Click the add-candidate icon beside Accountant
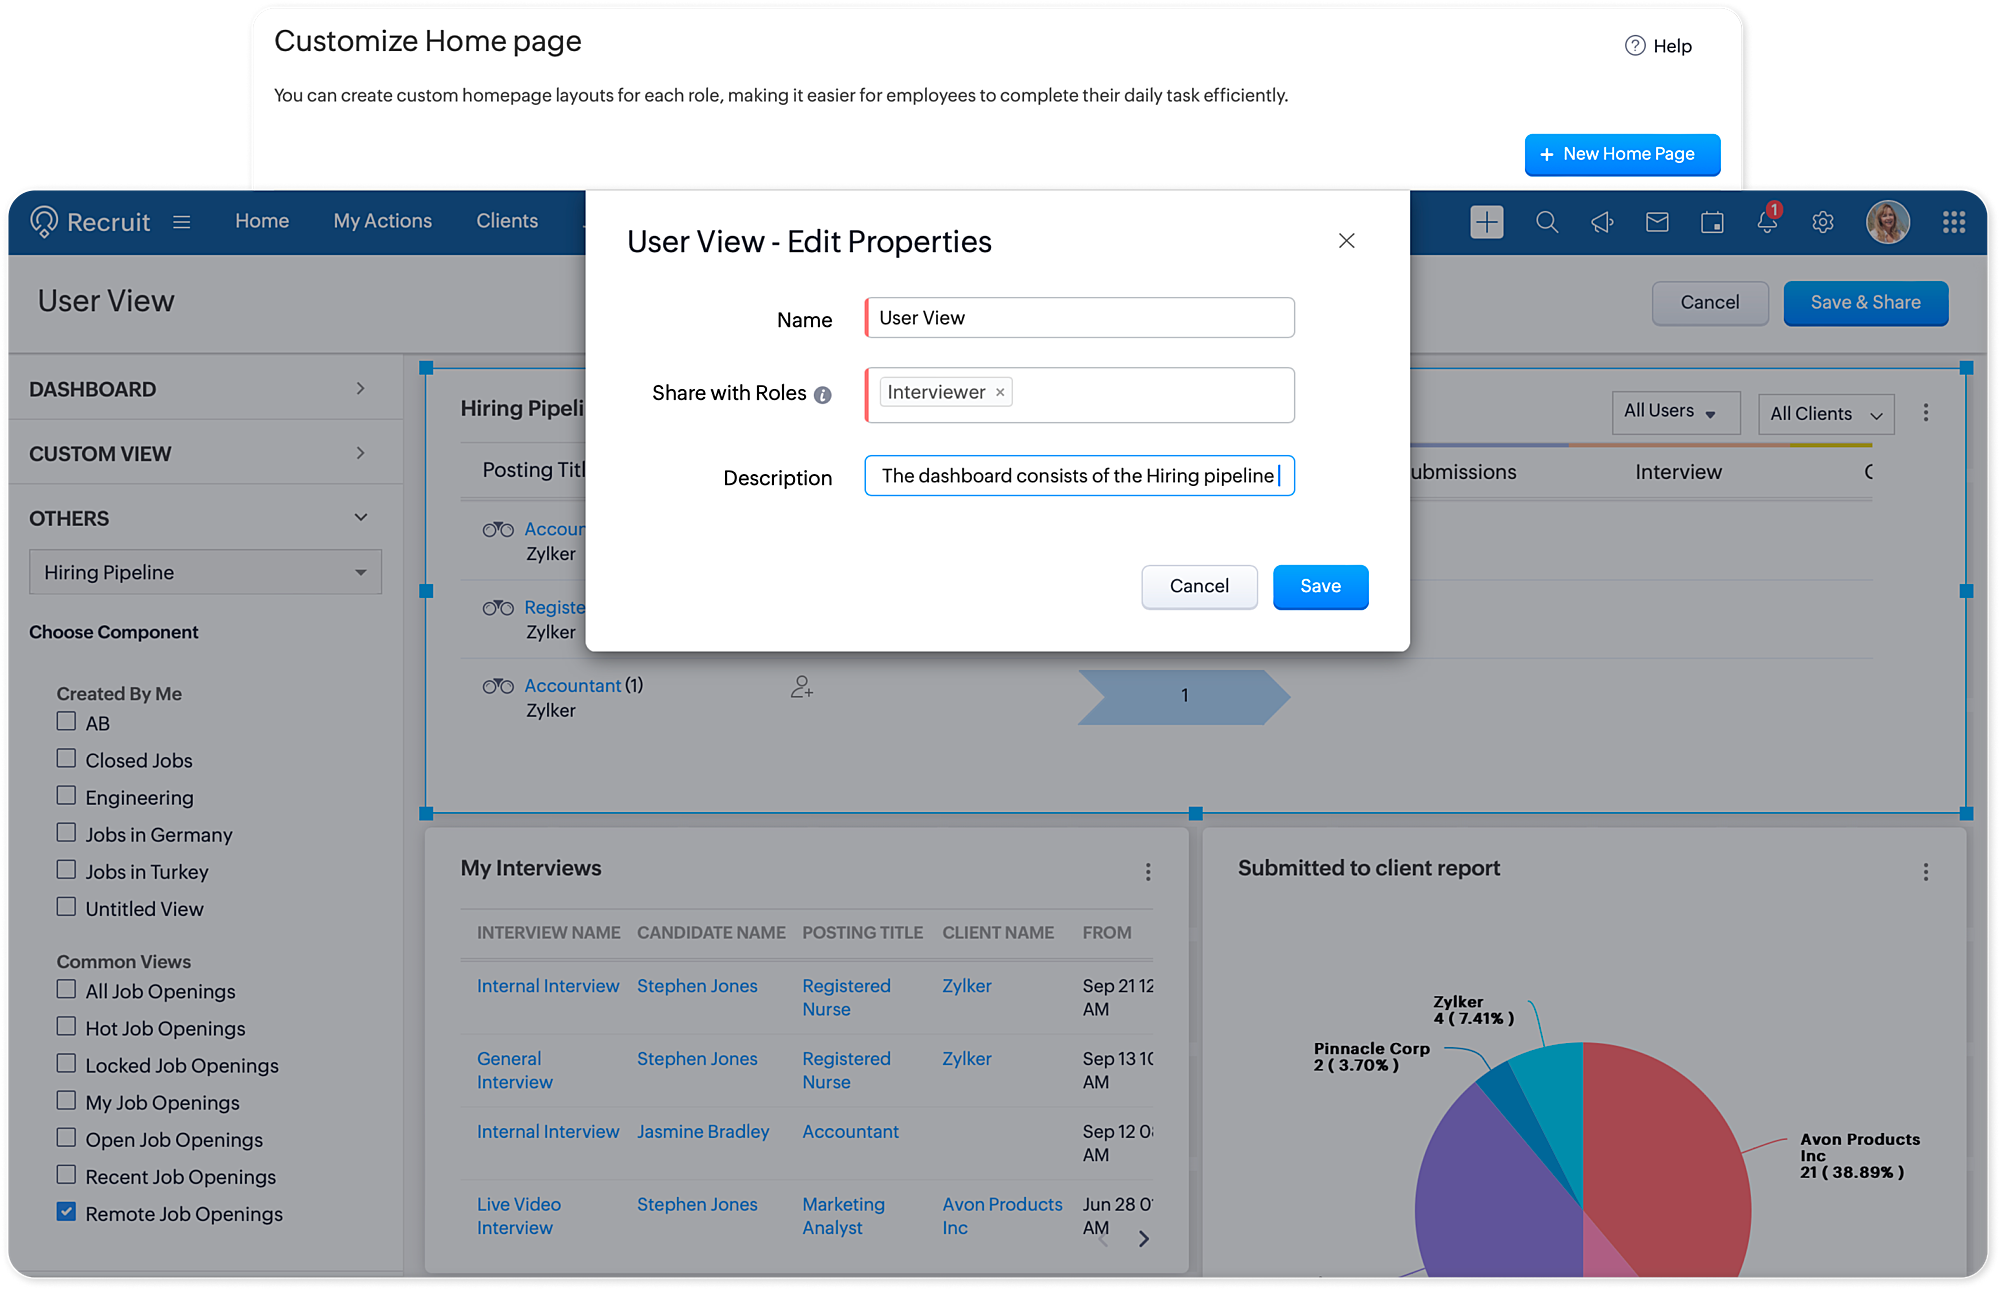Image resolution: width=2000 pixels, height=1290 pixels. (x=801, y=687)
